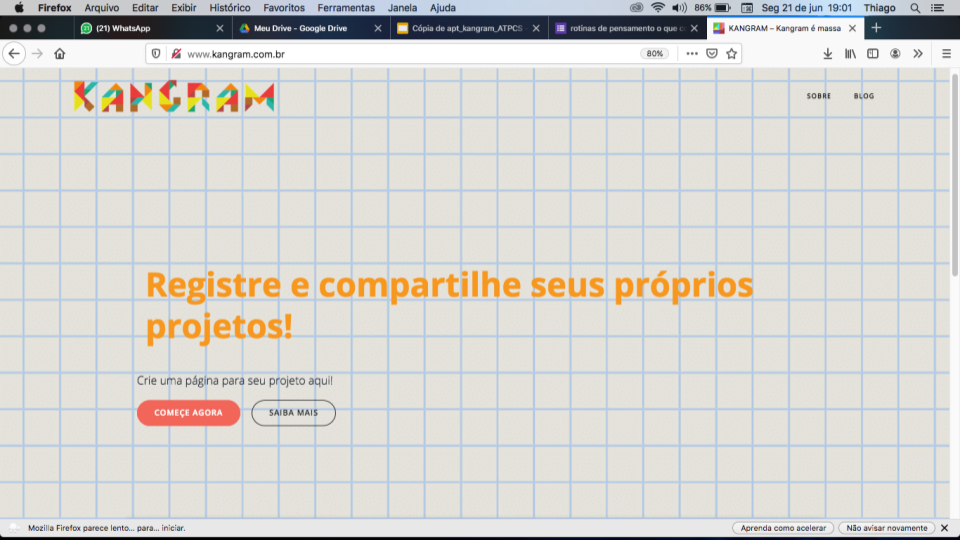960x540 pixels.
Task: Close the rotinas de pensamento tab
Action: pyautogui.click(x=694, y=28)
